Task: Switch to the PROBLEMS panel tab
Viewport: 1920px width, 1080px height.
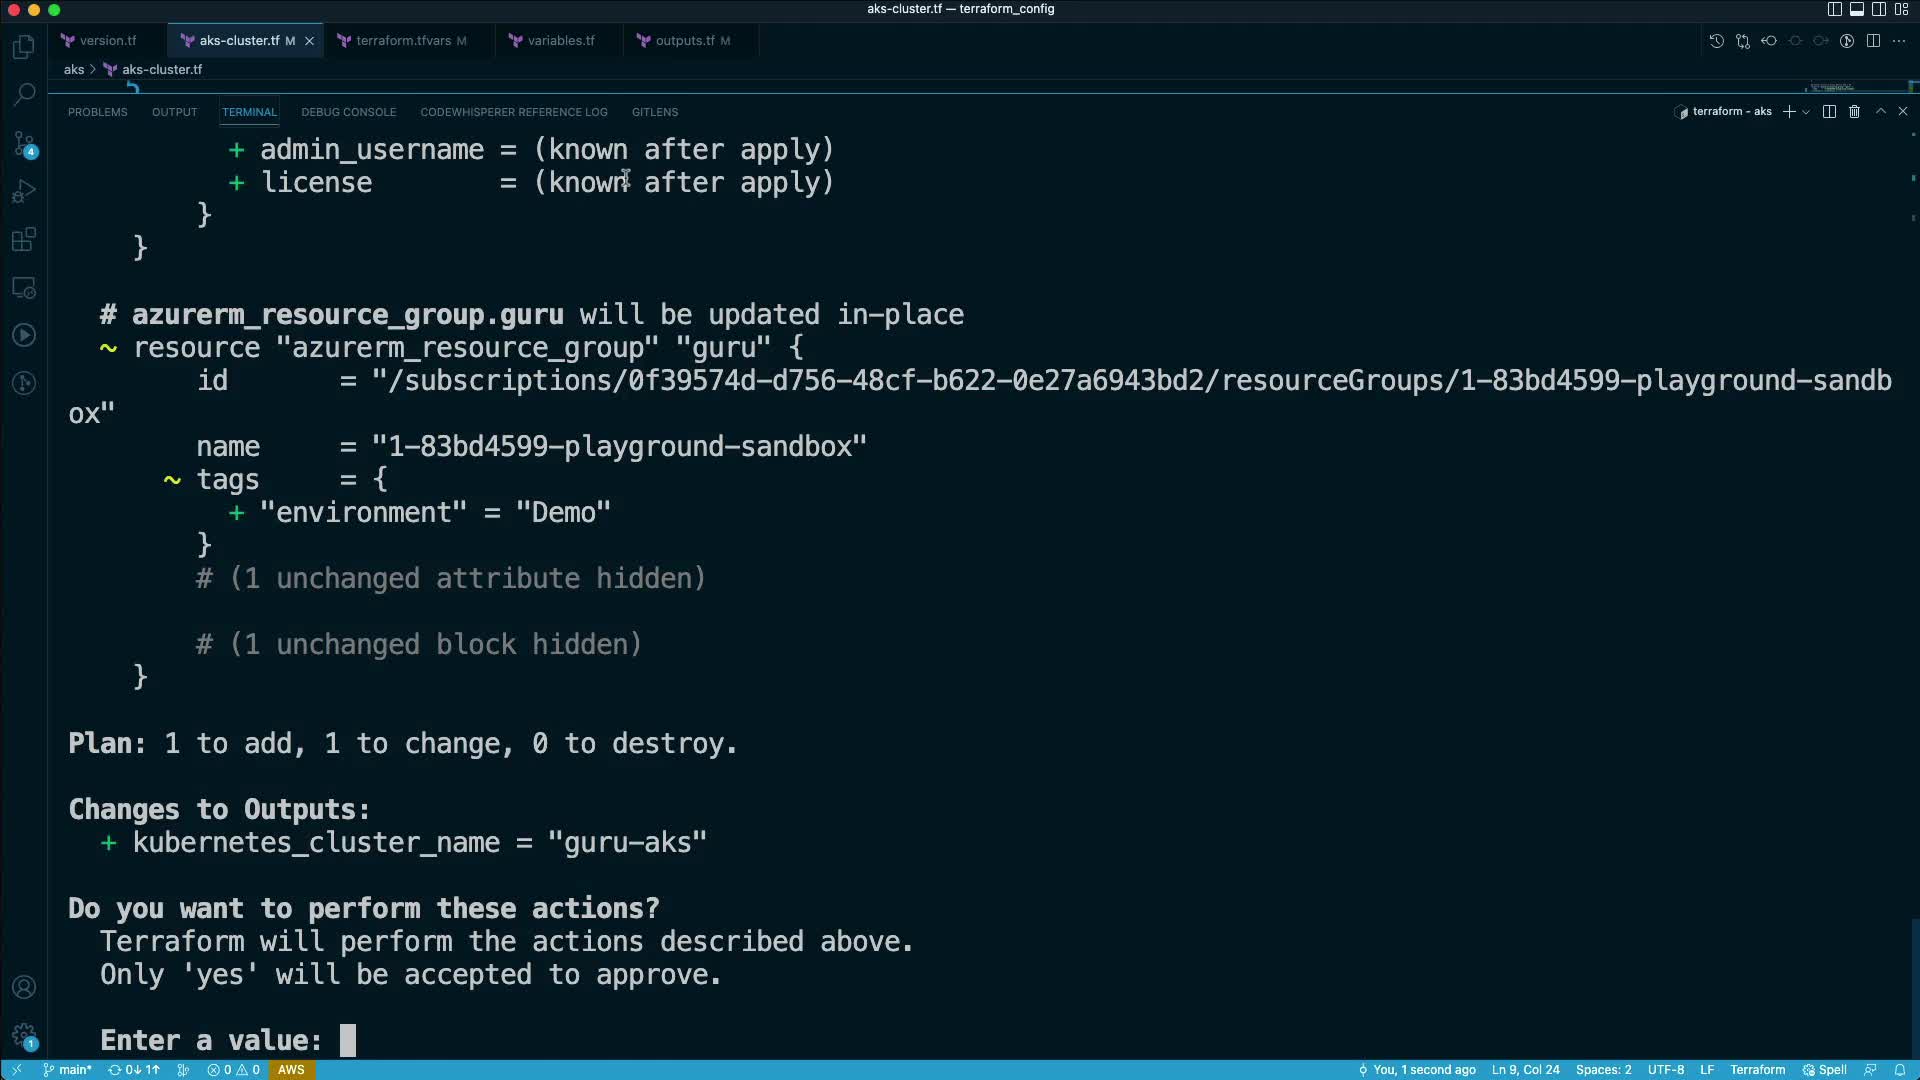Action: click(97, 112)
